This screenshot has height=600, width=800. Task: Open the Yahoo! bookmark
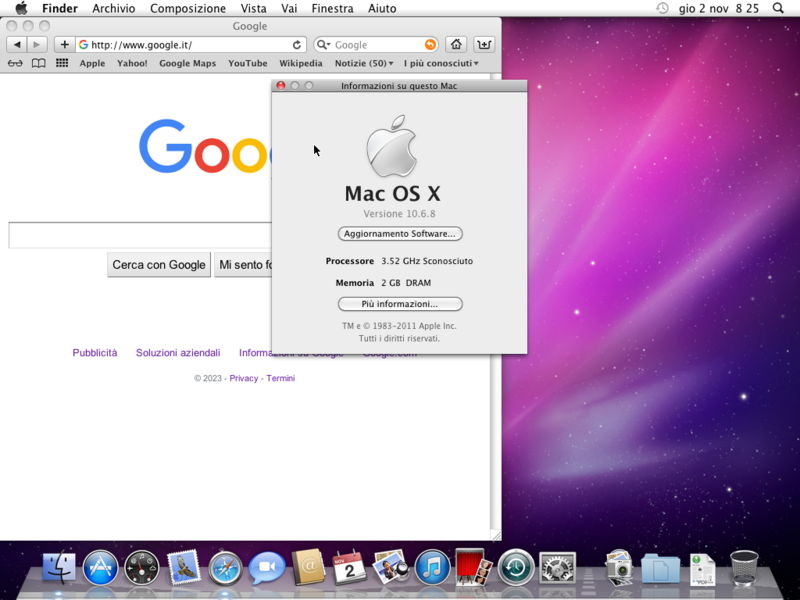(x=132, y=63)
